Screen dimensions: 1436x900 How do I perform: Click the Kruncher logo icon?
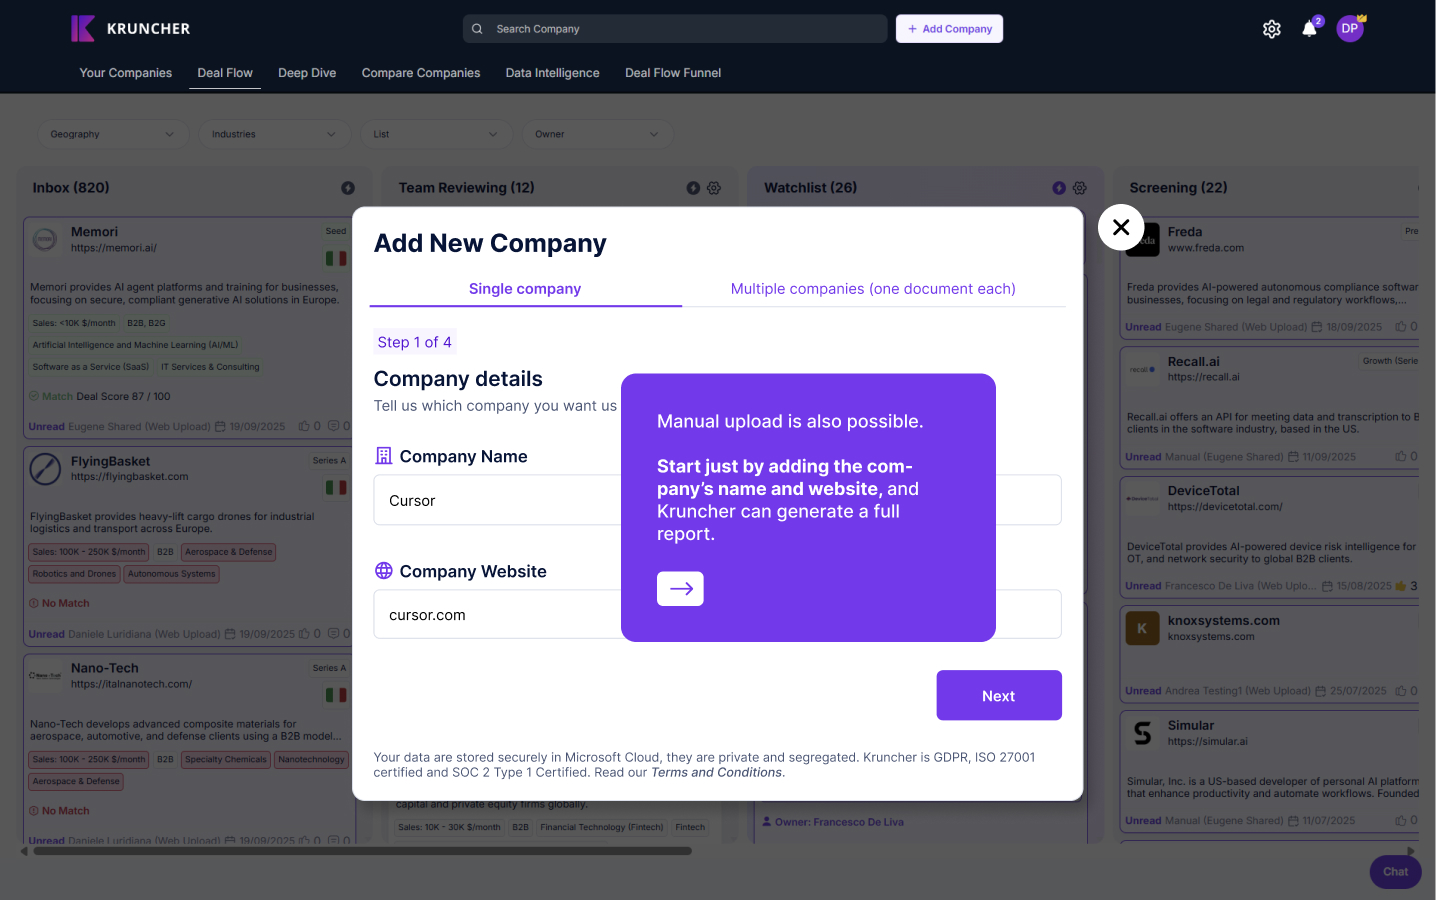click(x=83, y=28)
